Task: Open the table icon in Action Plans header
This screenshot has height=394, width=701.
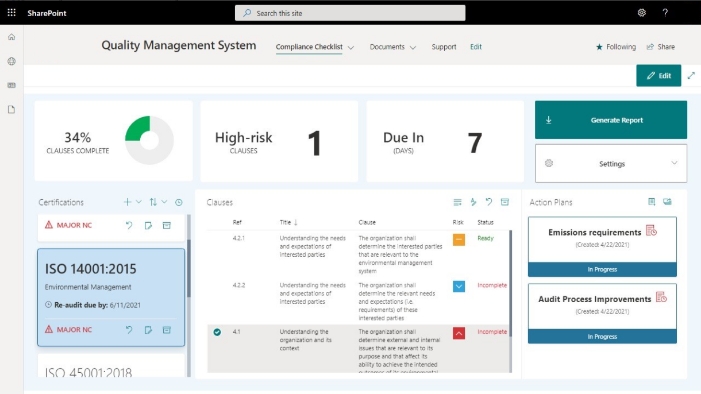Action: 652,202
